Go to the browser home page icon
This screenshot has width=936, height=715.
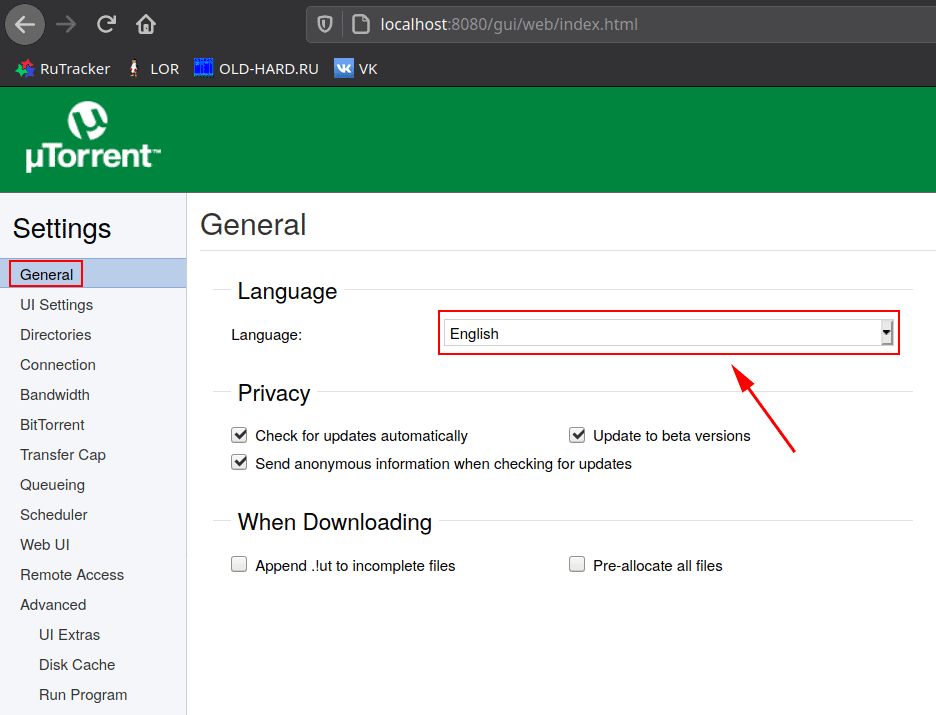coord(146,24)
